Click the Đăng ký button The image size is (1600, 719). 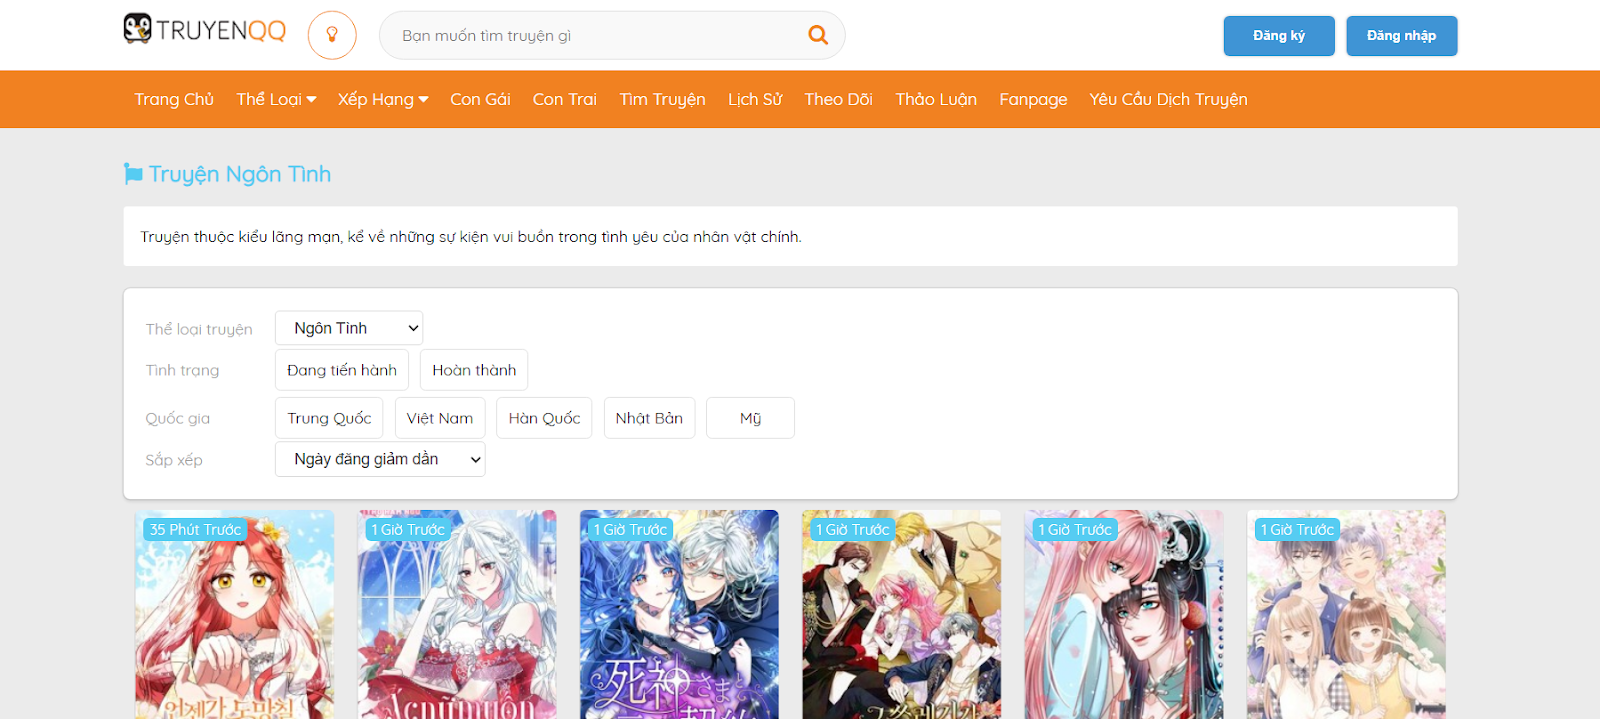click(1279, 36)
